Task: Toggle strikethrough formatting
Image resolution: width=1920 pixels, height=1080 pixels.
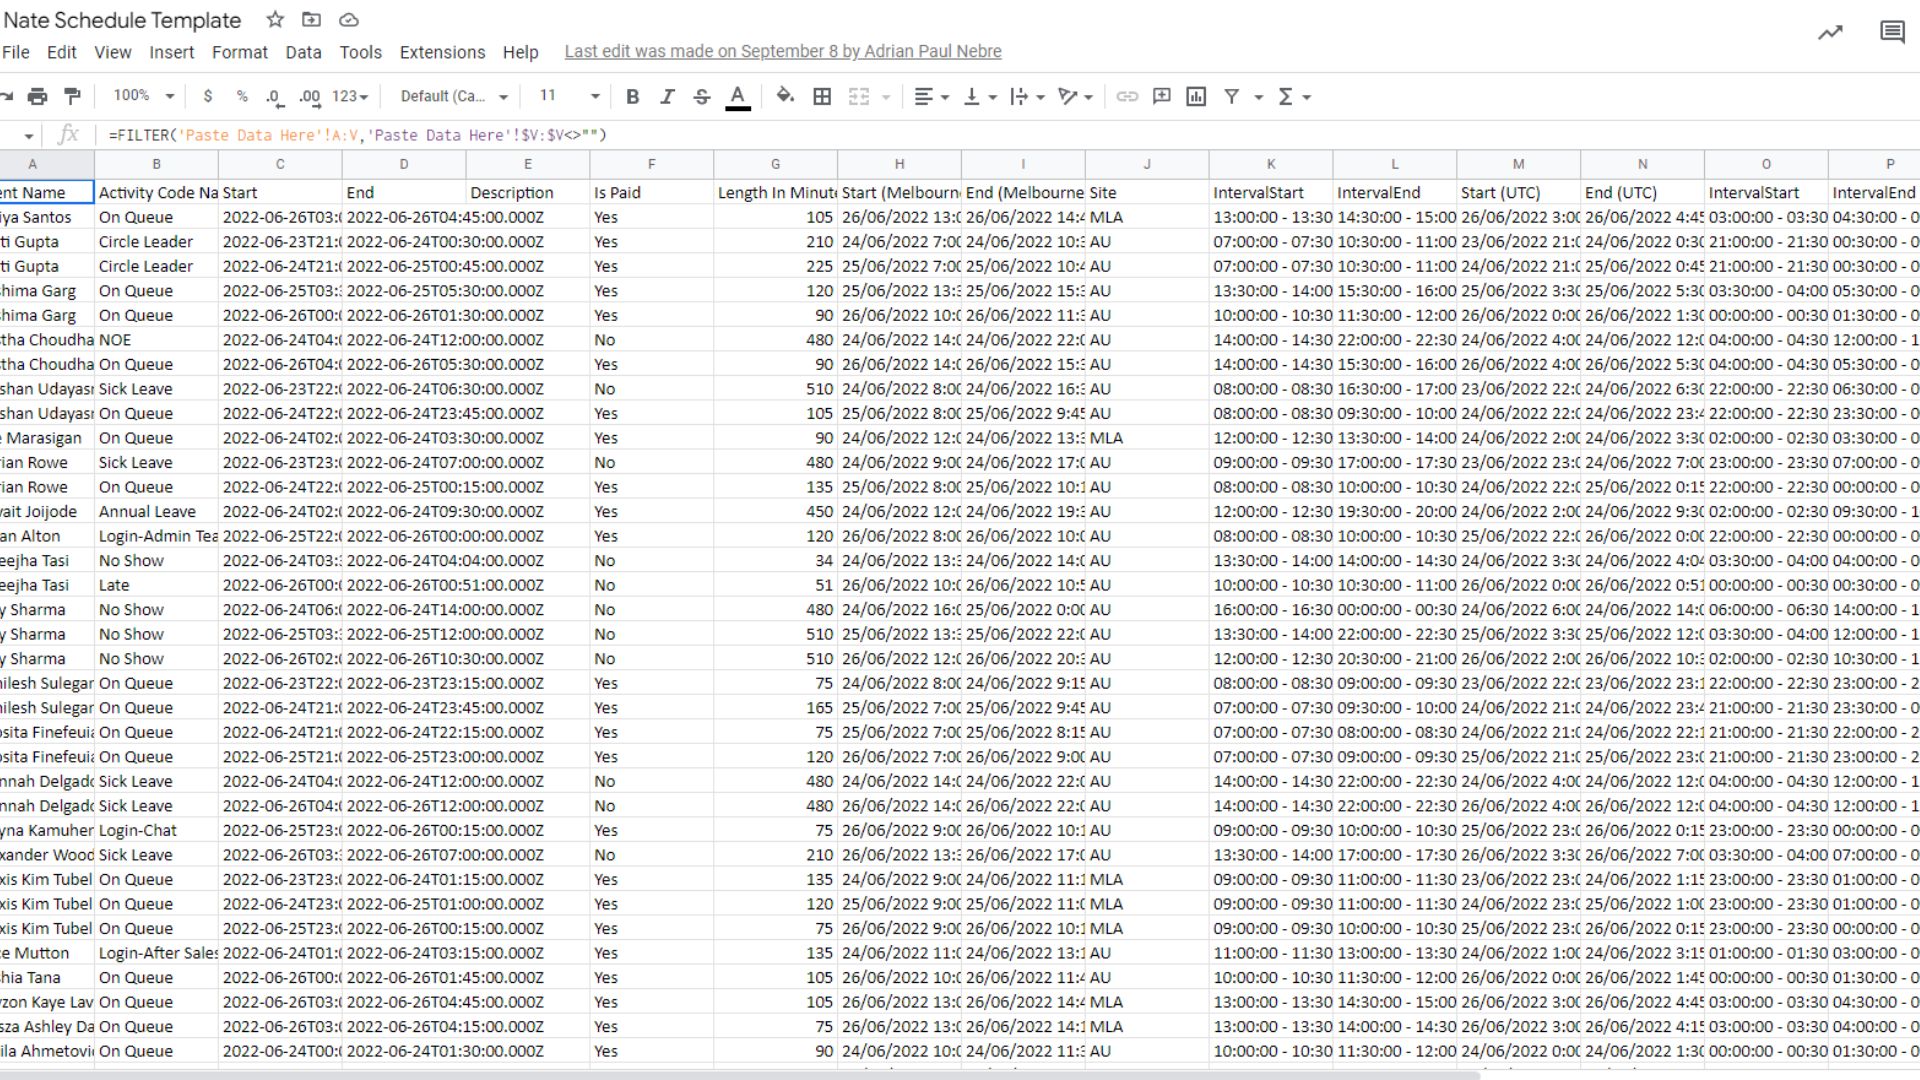Action: (x=702, y=96)
